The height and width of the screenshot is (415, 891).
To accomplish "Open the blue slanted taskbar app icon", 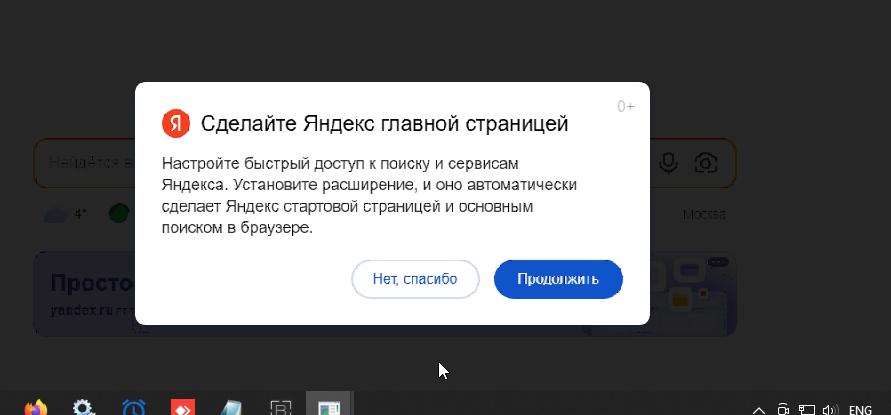I will pyautogui.click(x=231, y=408).
